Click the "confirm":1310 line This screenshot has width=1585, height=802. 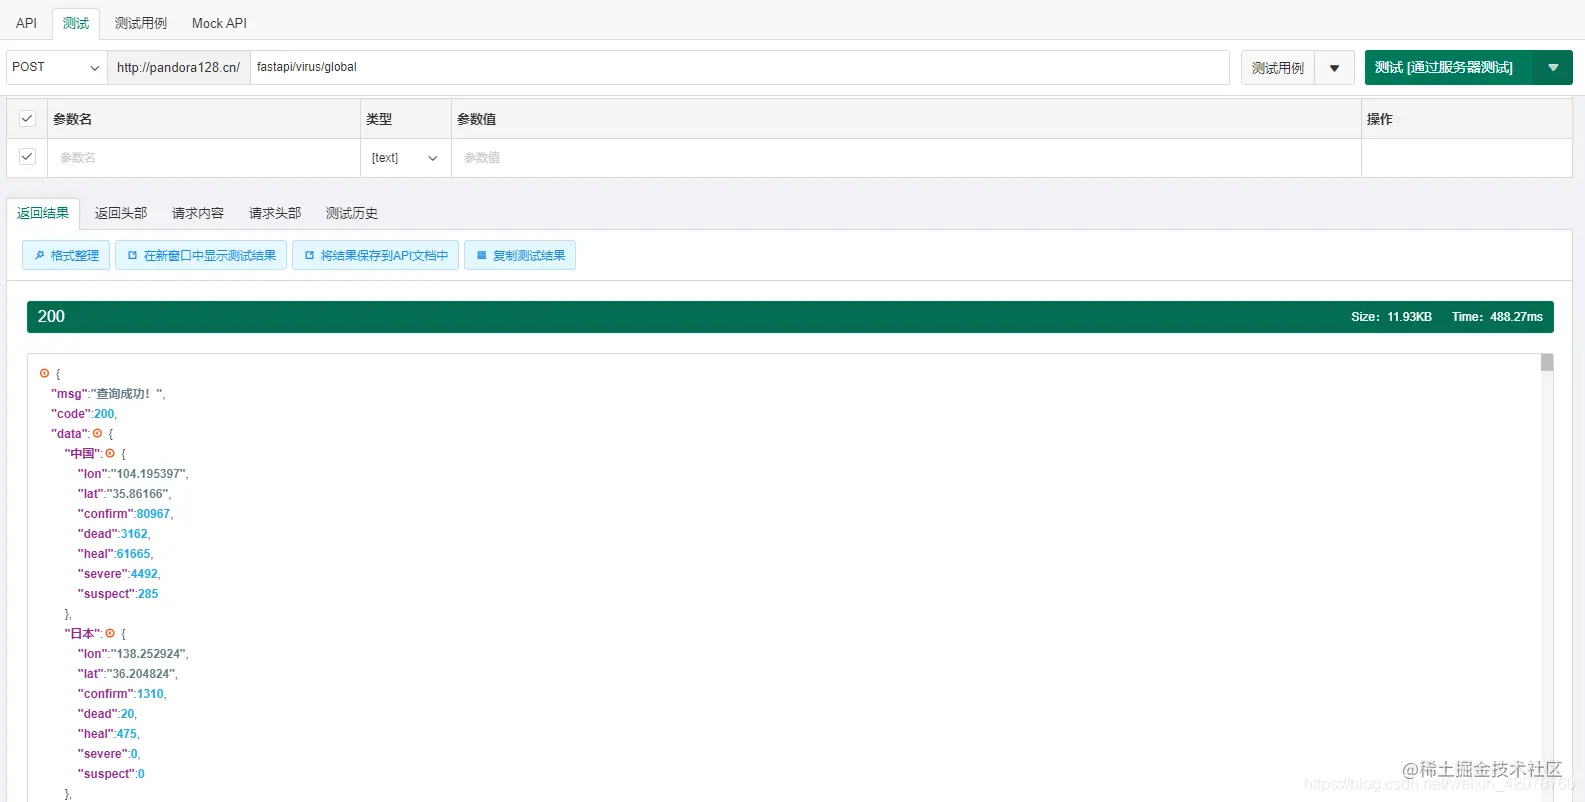(122, 693)
